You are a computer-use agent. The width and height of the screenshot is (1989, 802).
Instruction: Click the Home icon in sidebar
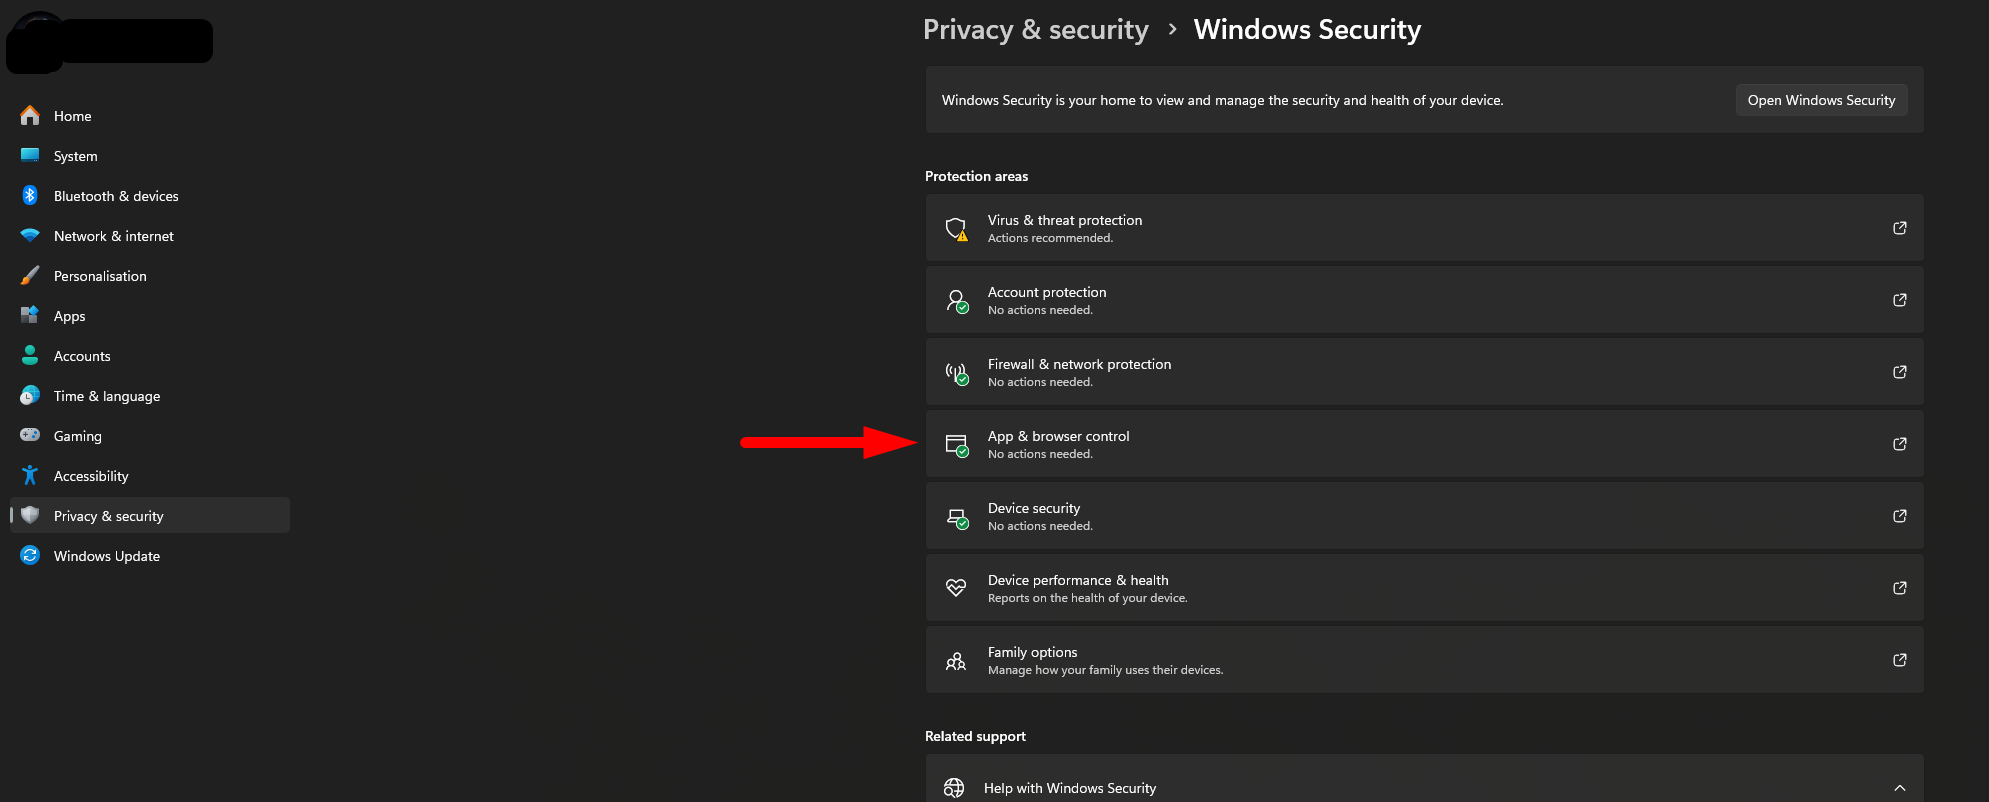30,116
